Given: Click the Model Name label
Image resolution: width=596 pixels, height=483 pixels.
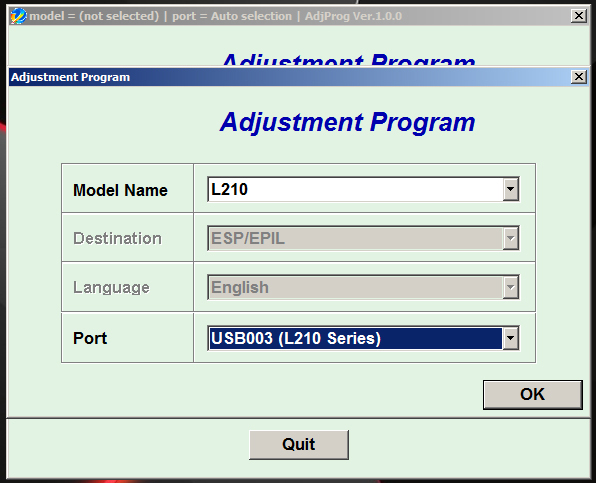Looking at the screenshot, I should point(120,190).
